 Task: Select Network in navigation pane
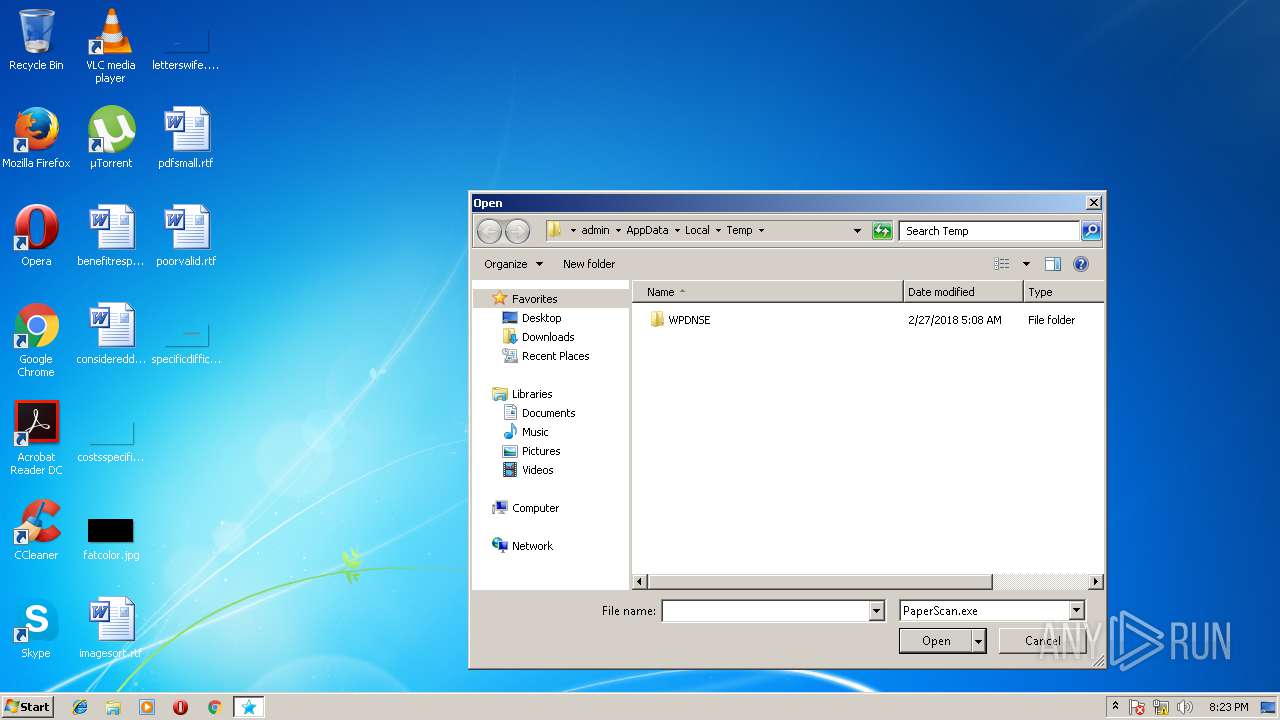[x=532, y=546]
